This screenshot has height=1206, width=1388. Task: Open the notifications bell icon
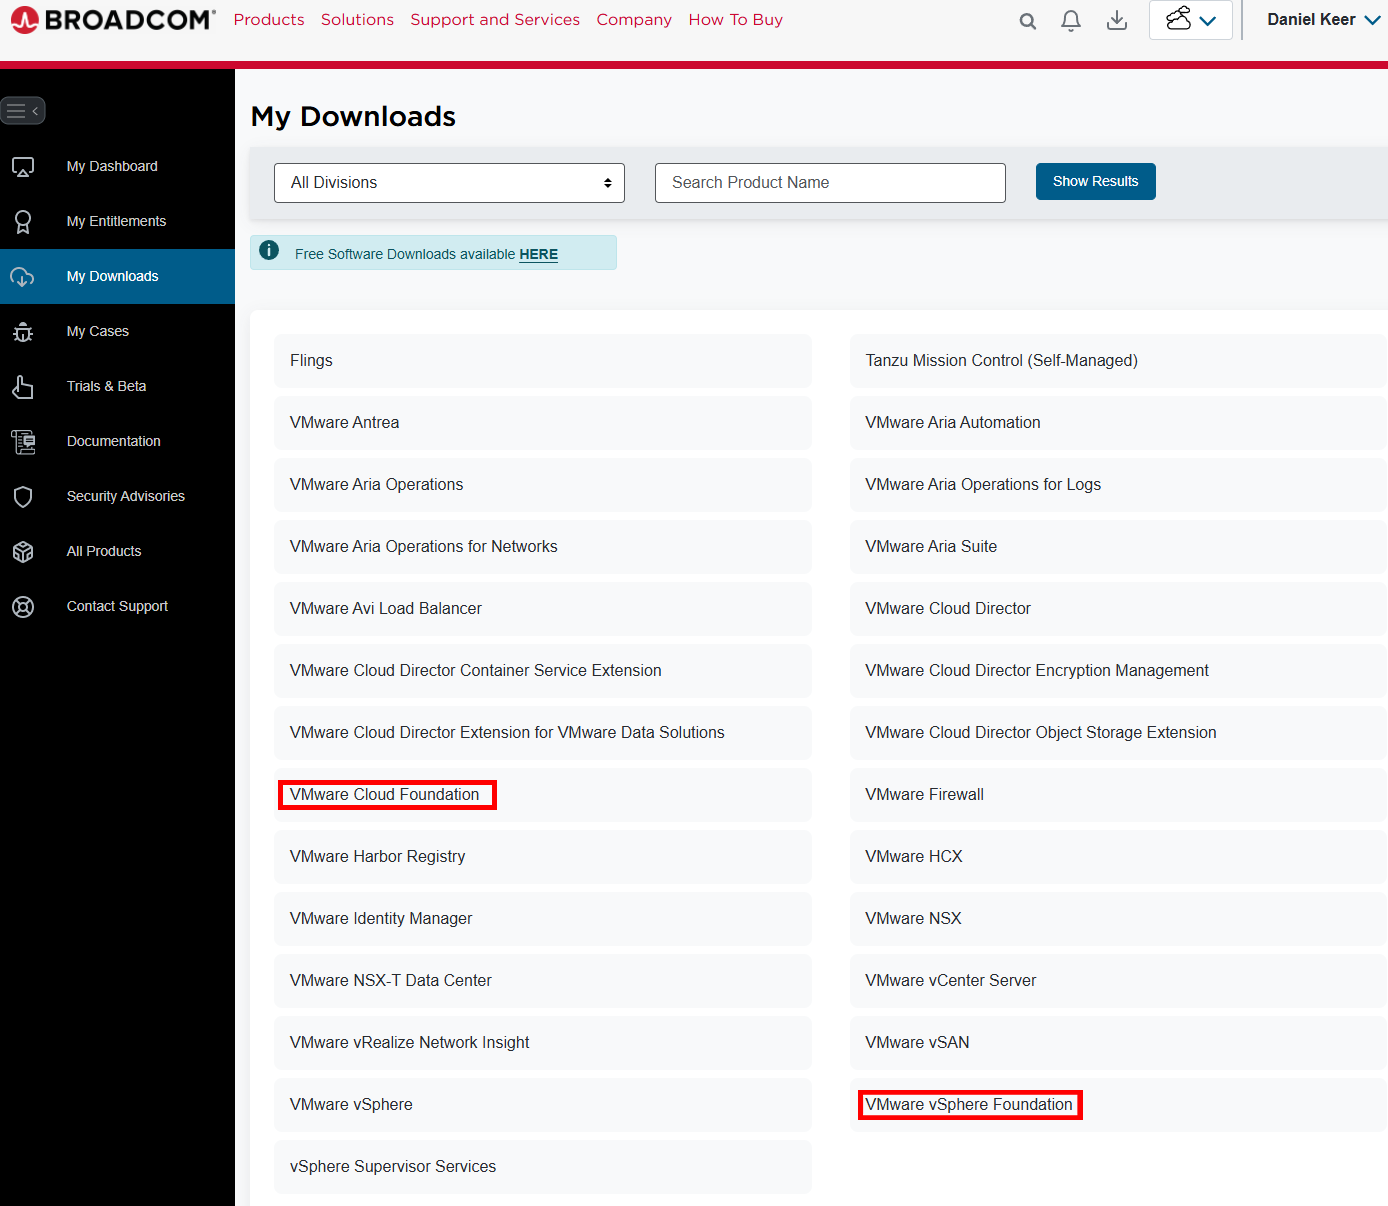click(1071, 21)
